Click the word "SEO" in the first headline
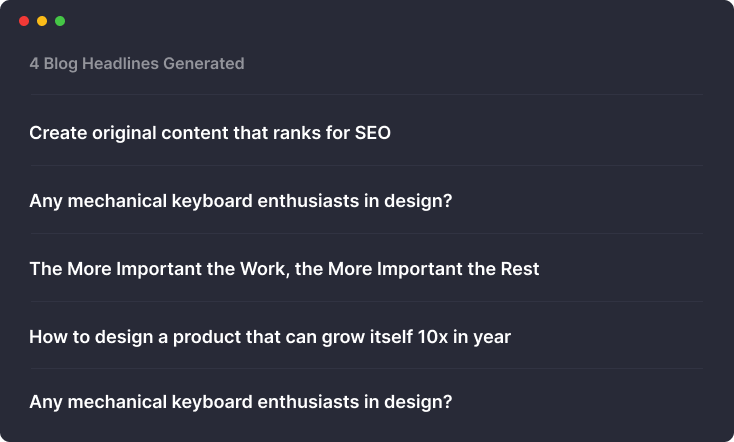 coord(373,133)
